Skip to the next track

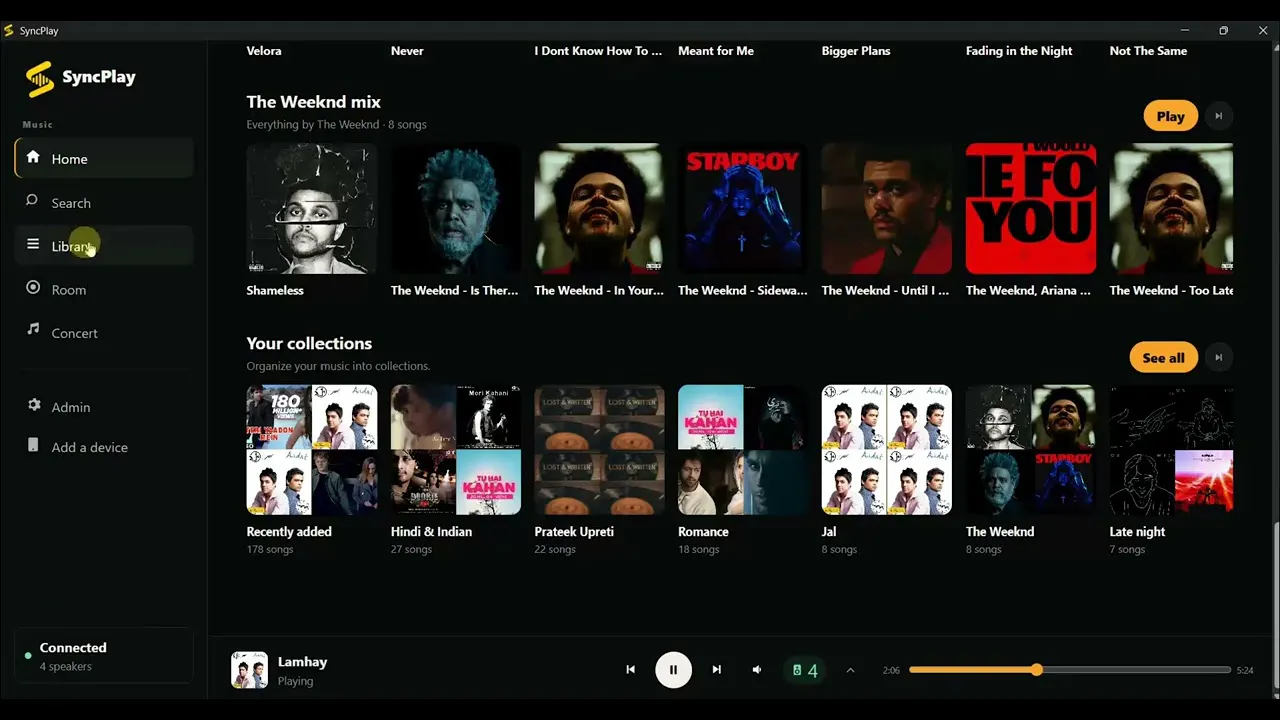click(x=716, y=670)
